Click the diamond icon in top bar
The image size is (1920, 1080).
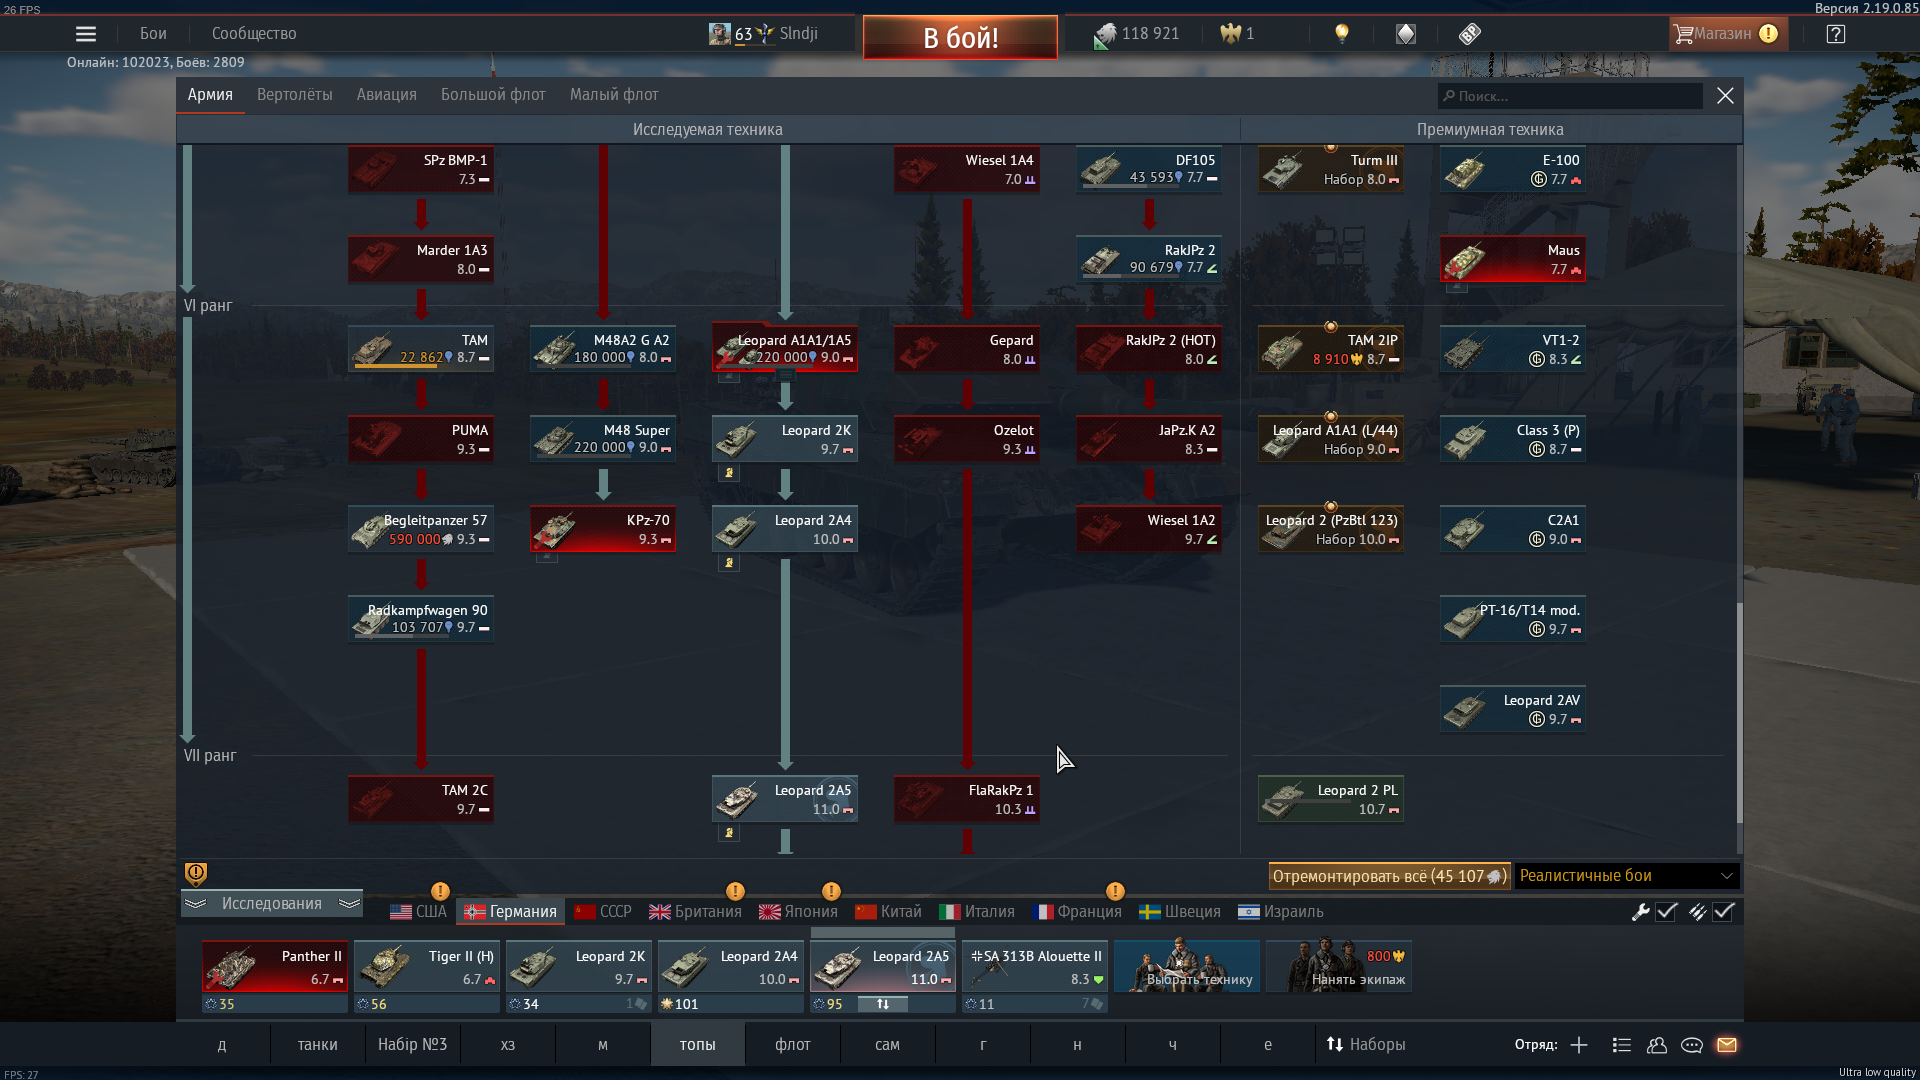point(1406,34)
